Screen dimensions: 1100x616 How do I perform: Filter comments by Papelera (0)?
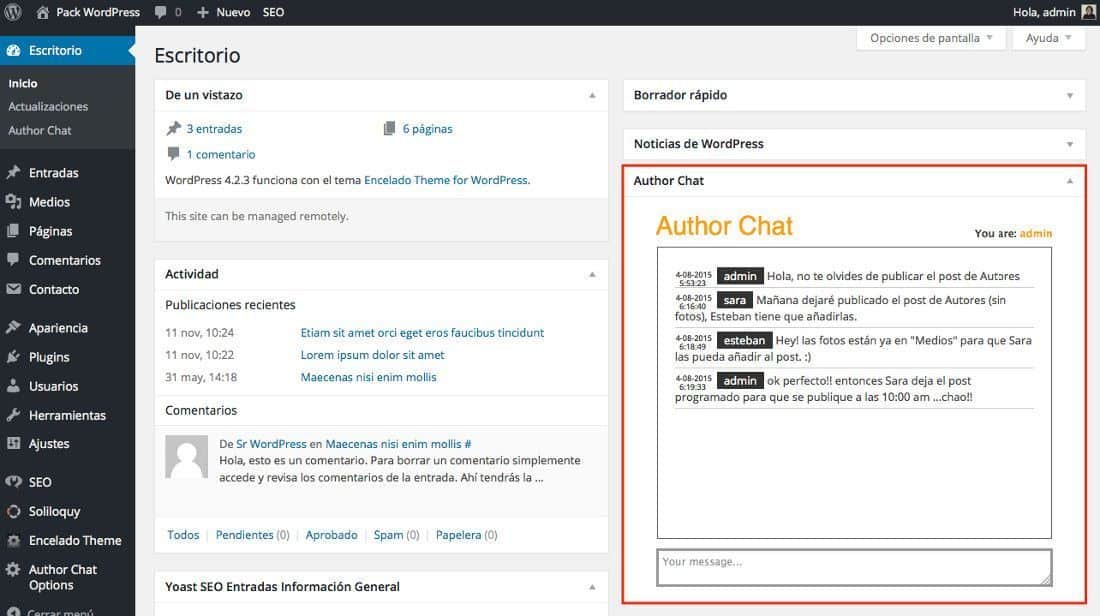pos(467,535)
